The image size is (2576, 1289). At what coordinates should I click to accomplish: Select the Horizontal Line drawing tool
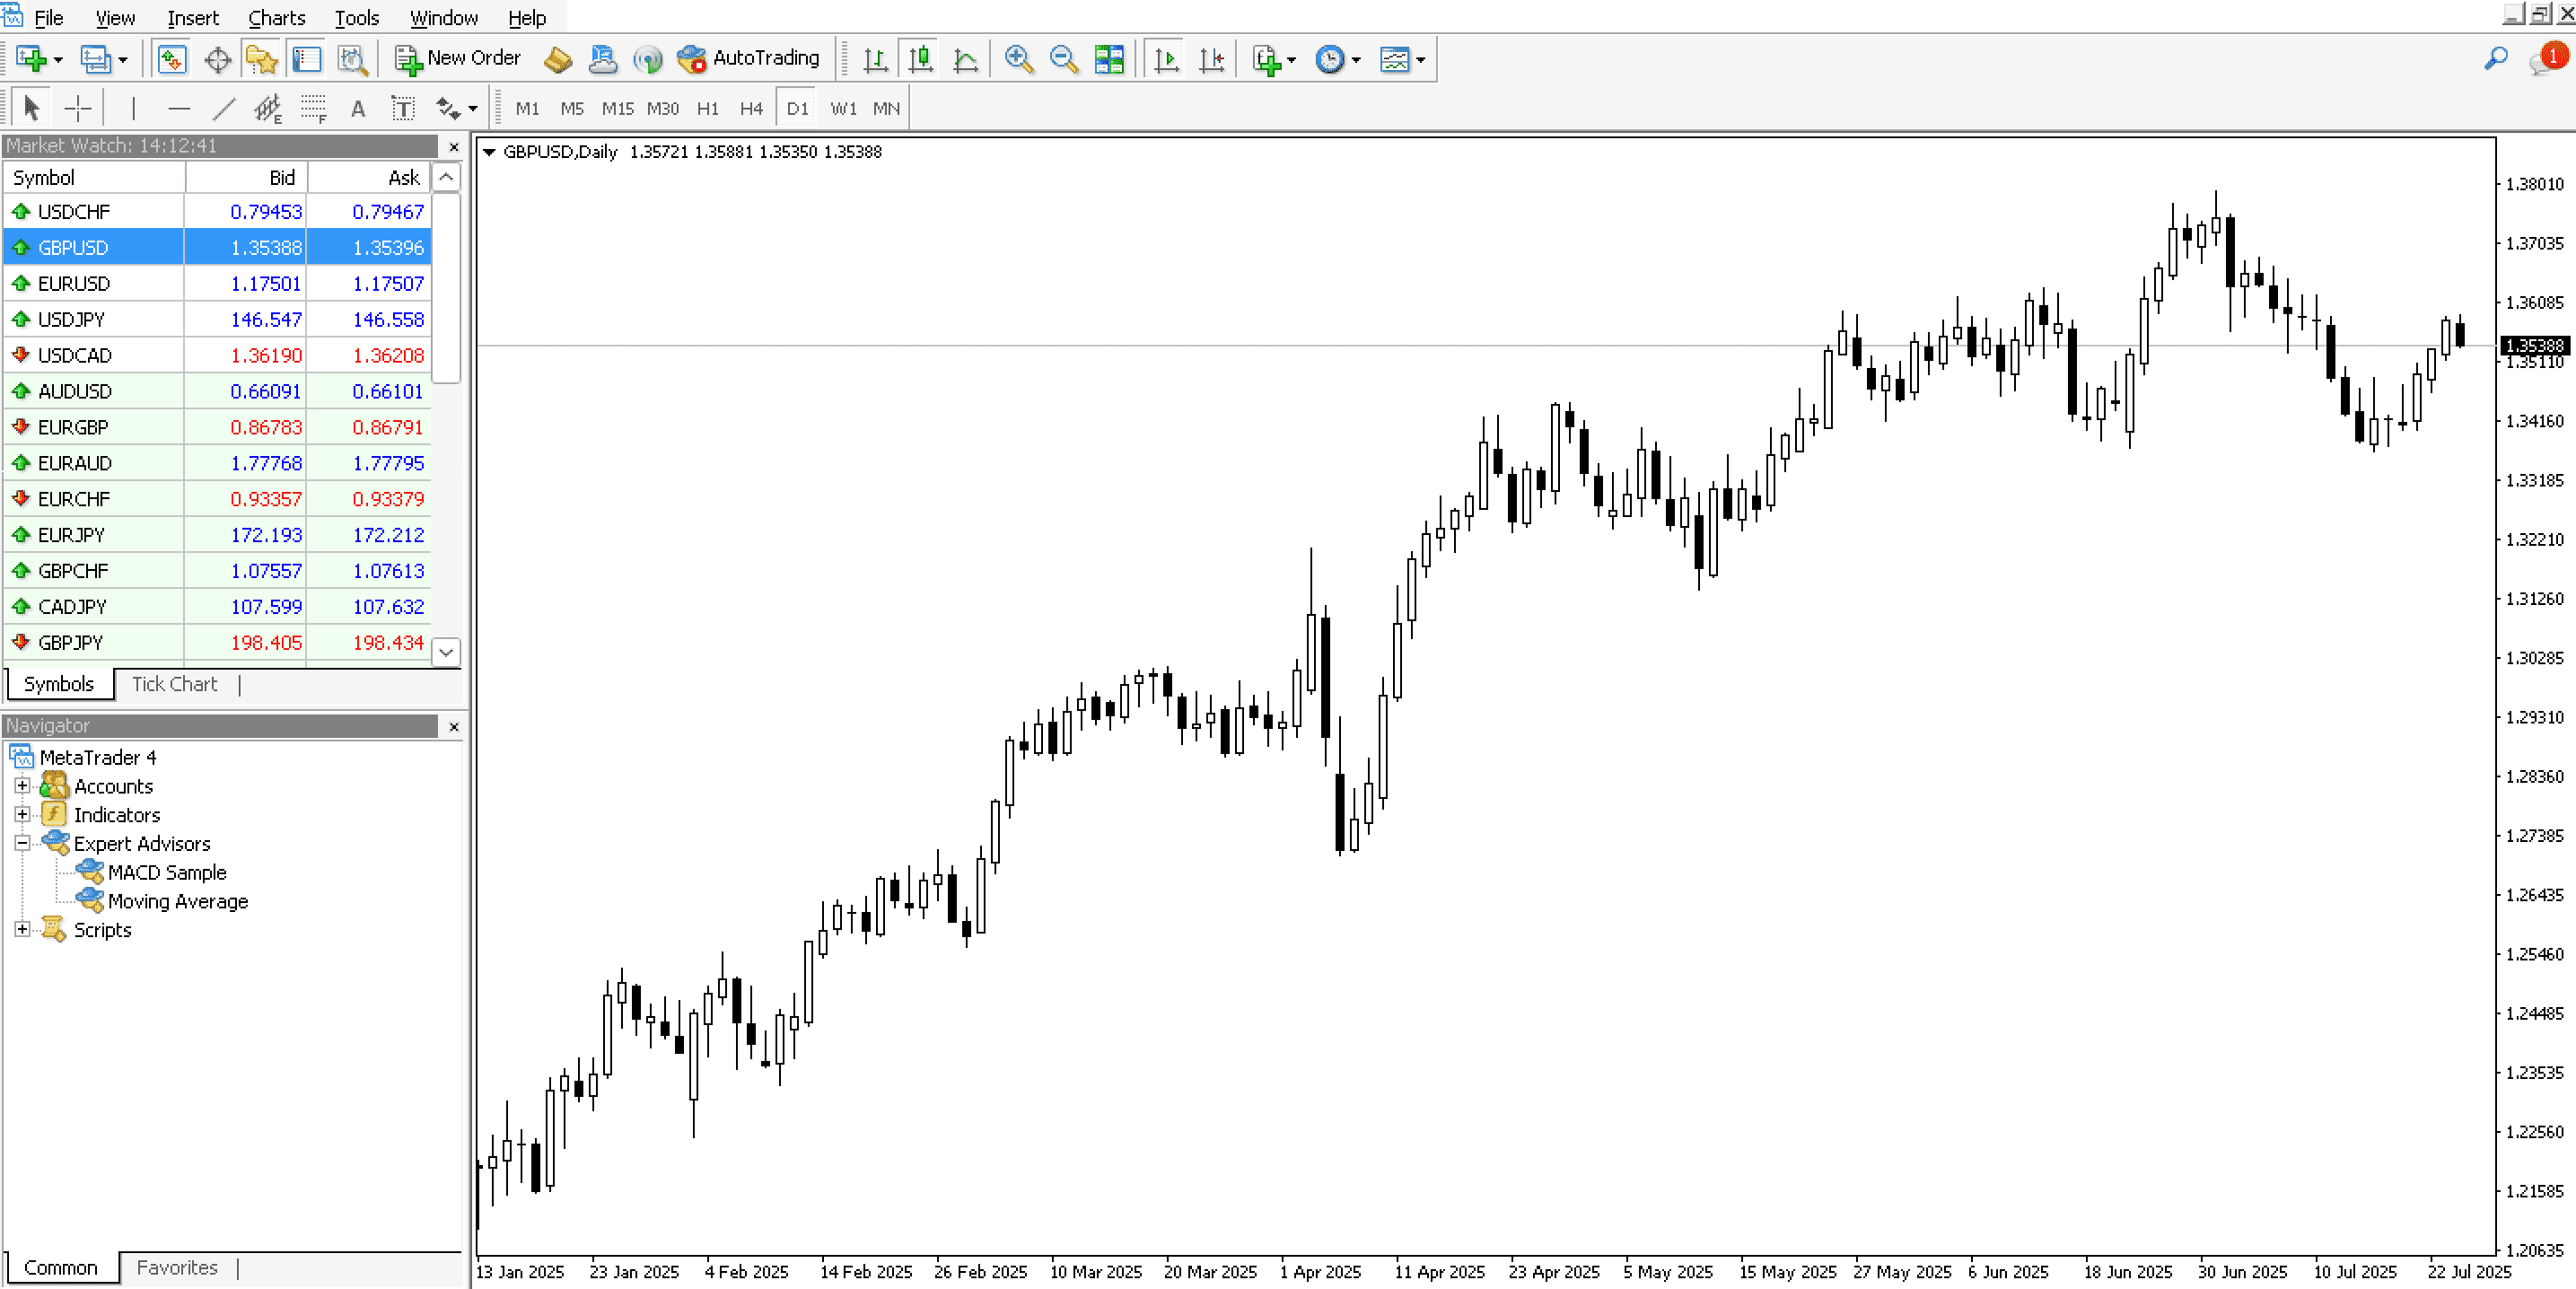[179, 108]
